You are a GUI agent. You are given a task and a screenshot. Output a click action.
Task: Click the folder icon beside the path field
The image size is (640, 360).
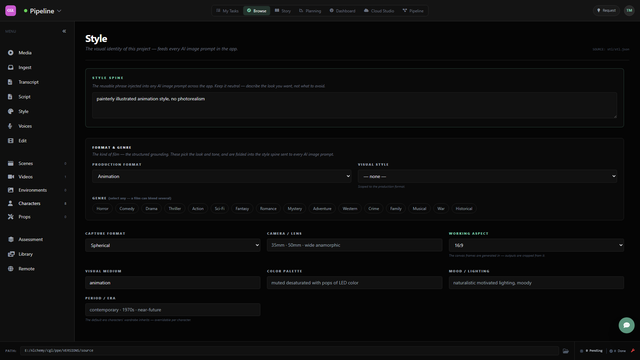[565, 351]
